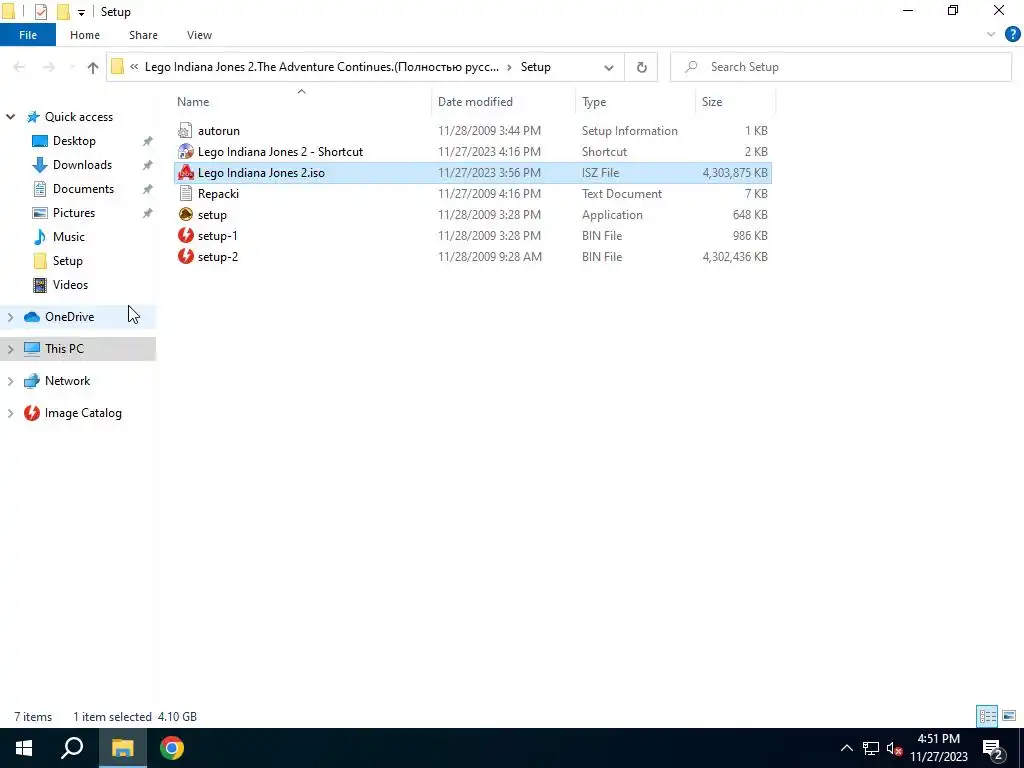Select the Lego Indiana Jones 2 - Shortcut icon

click(185, 152)
